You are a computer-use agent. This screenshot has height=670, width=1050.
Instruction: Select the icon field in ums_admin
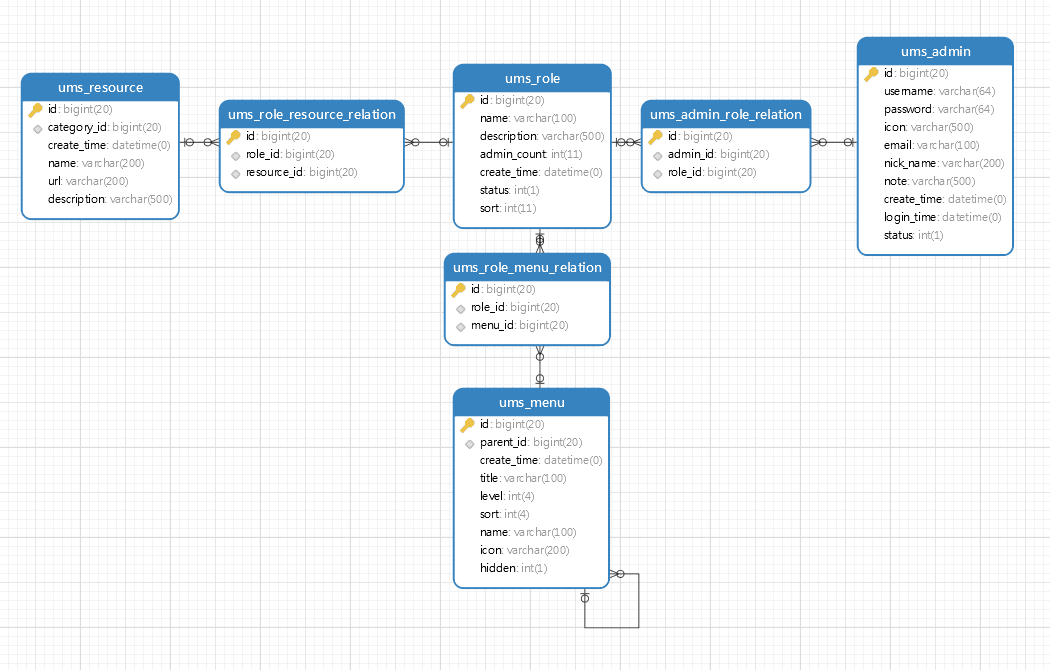point(928,127)
